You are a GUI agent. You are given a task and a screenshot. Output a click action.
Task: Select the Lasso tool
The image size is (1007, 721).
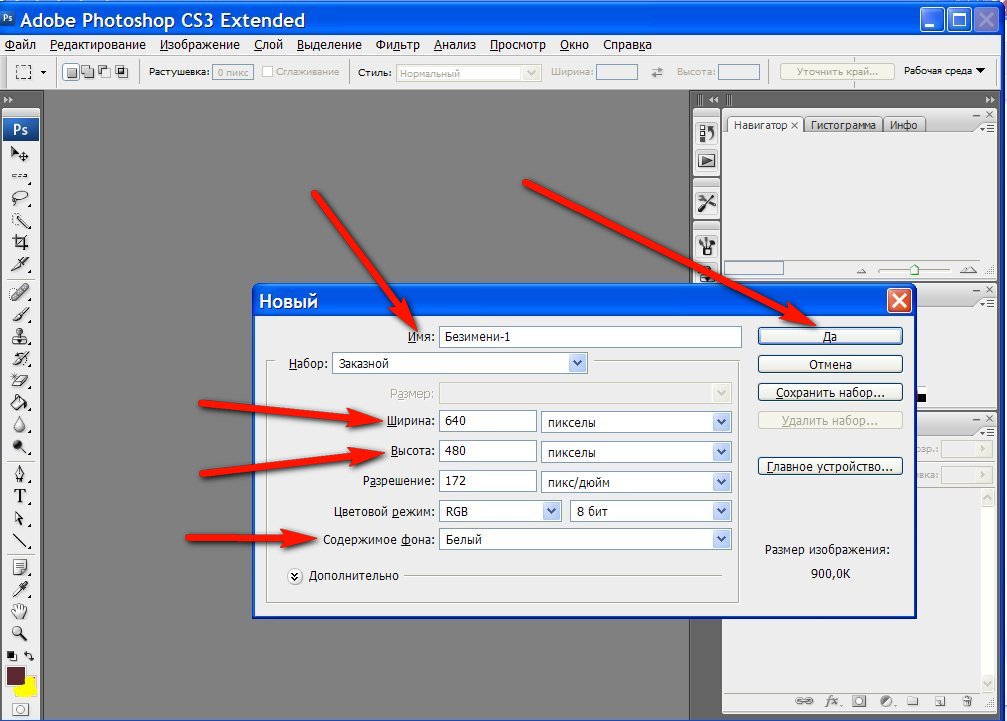pyautogui.click(x=20, y=198)
